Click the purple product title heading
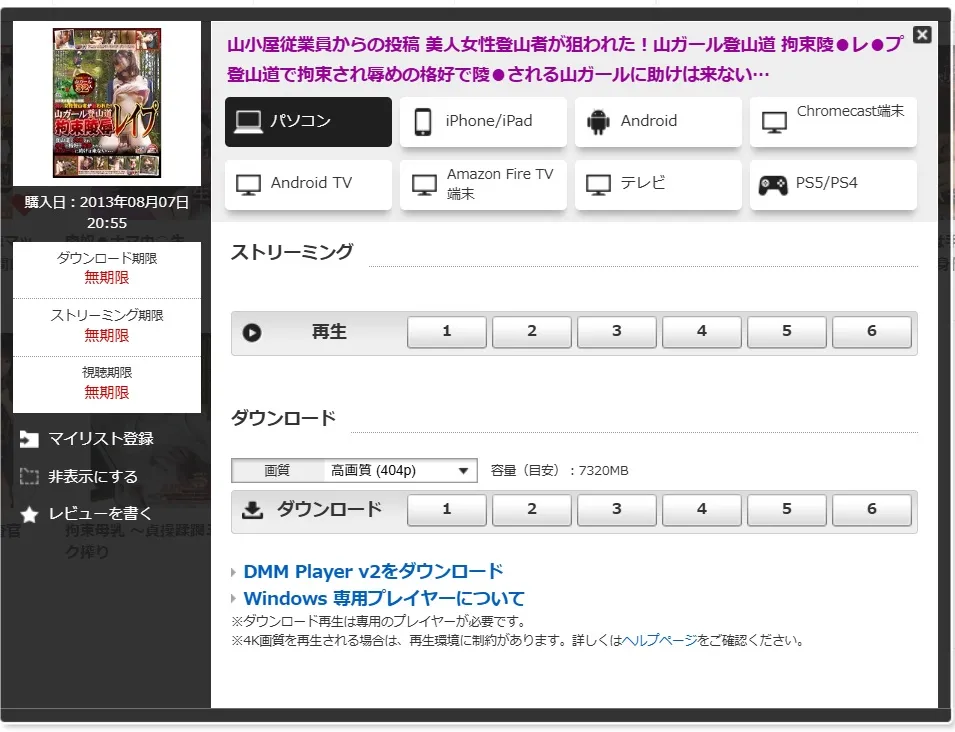This screenshot has height=732, width=955. coord(565,60)
